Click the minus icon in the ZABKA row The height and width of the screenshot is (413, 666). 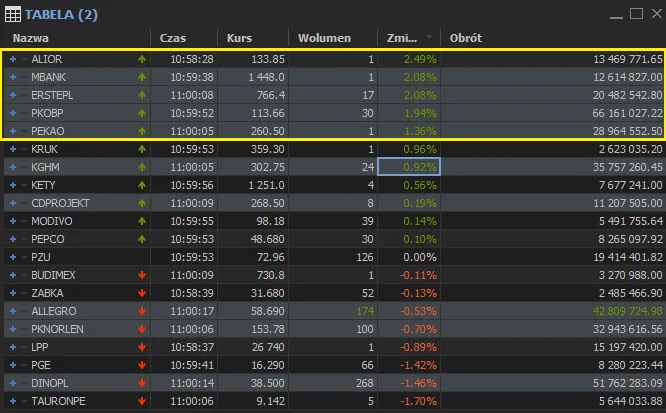point(24,293)
